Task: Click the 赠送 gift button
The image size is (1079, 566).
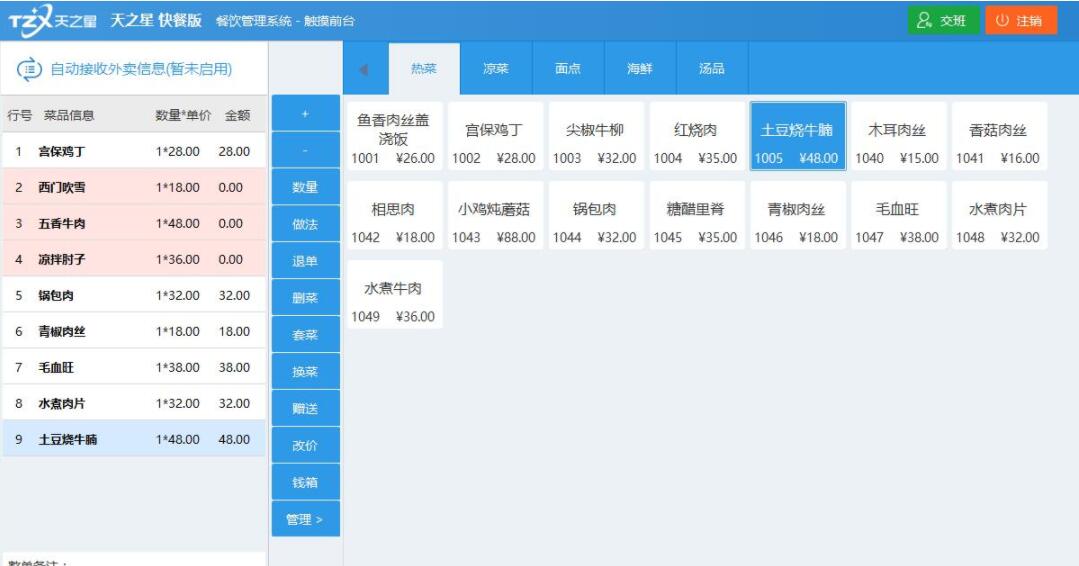Action: click(x=306, y=409)
